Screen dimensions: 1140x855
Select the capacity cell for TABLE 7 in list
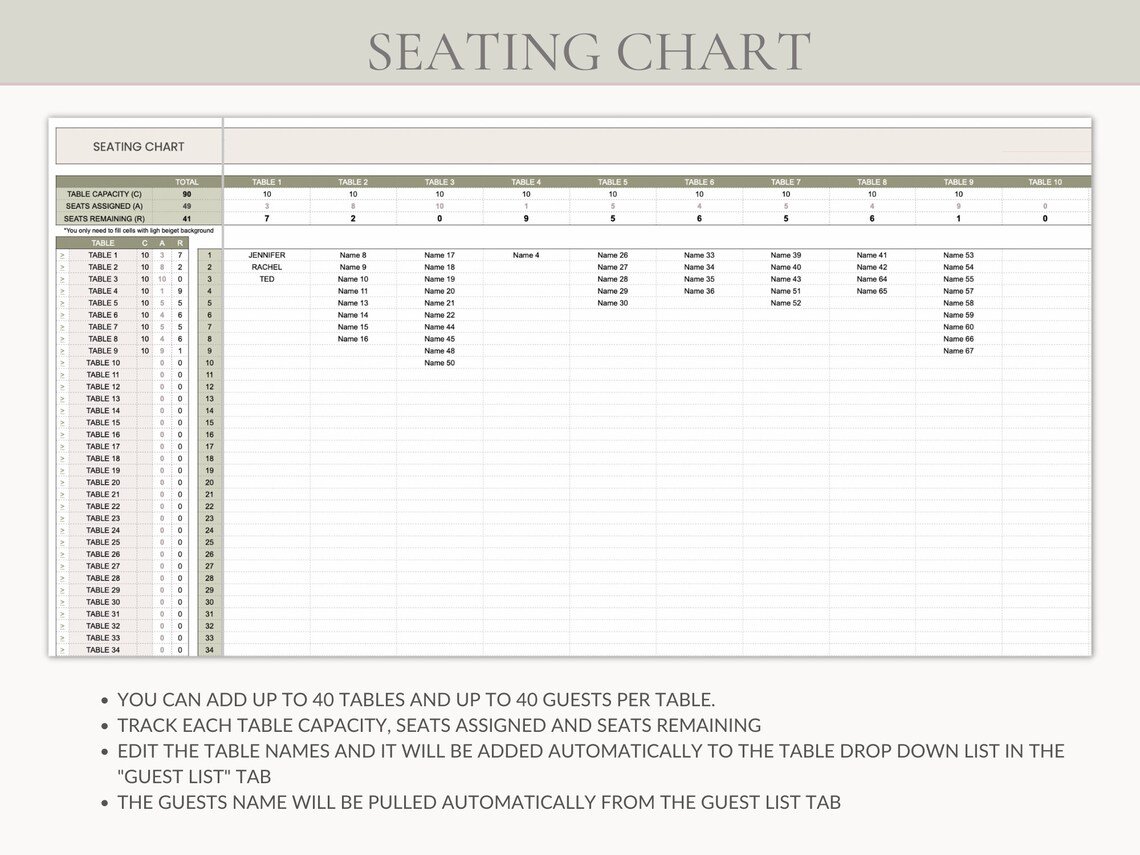pos(145,327)
